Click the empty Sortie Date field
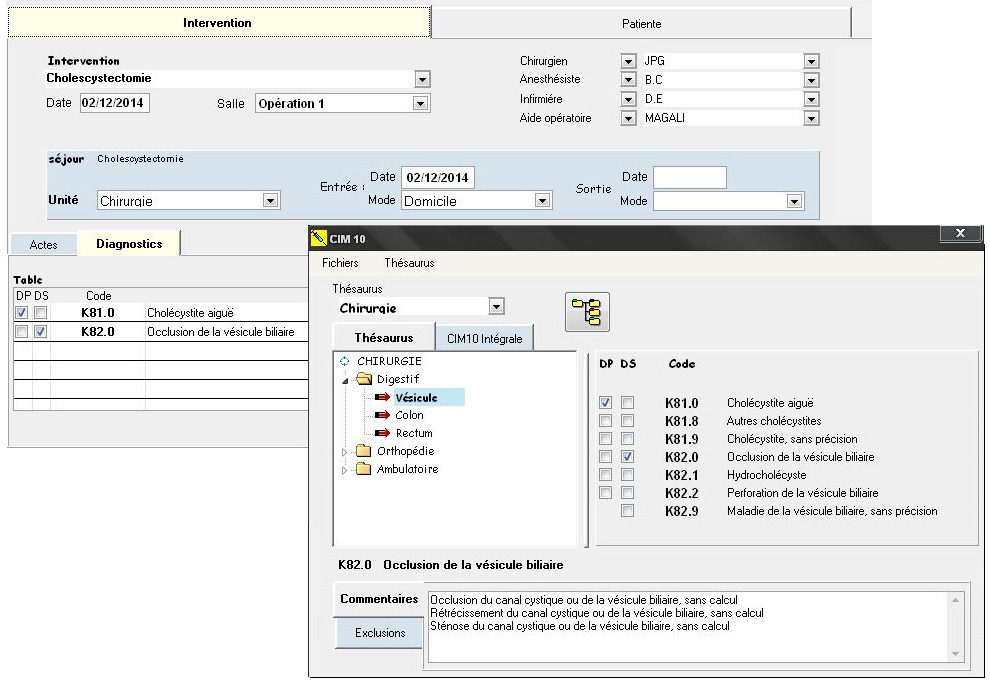Viewport: 990px width, 680px height. (689, 177)
